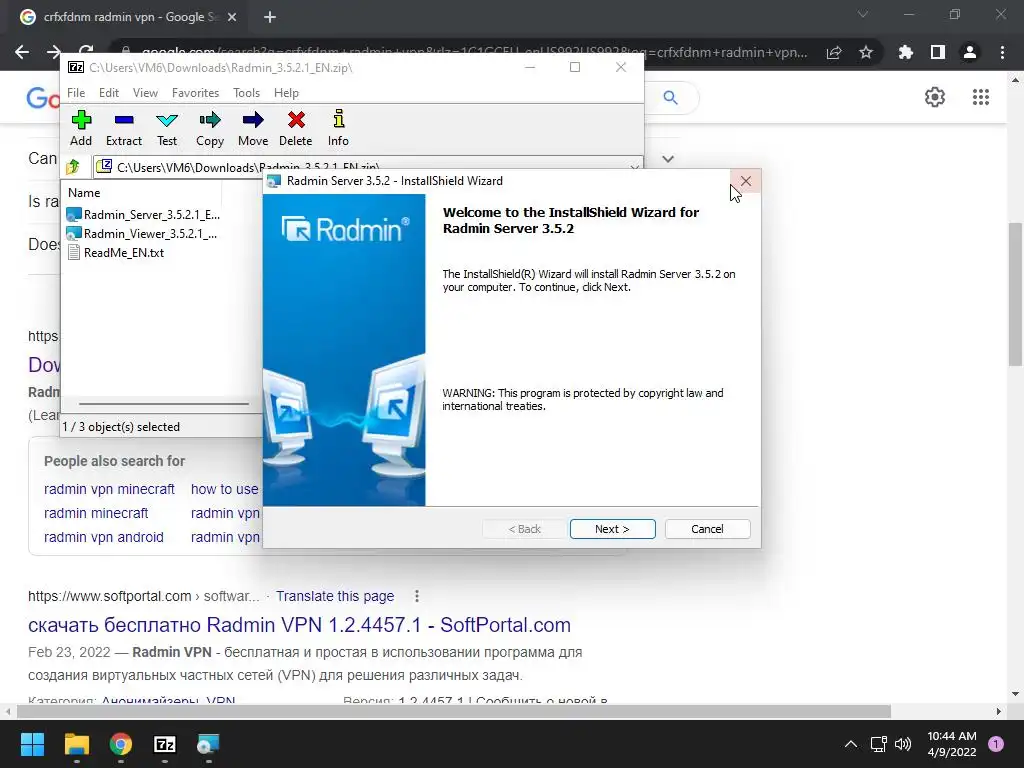
Task: Click Cancel in the Radmin installer
Action: pyautogui.click(x=707, y=529)
